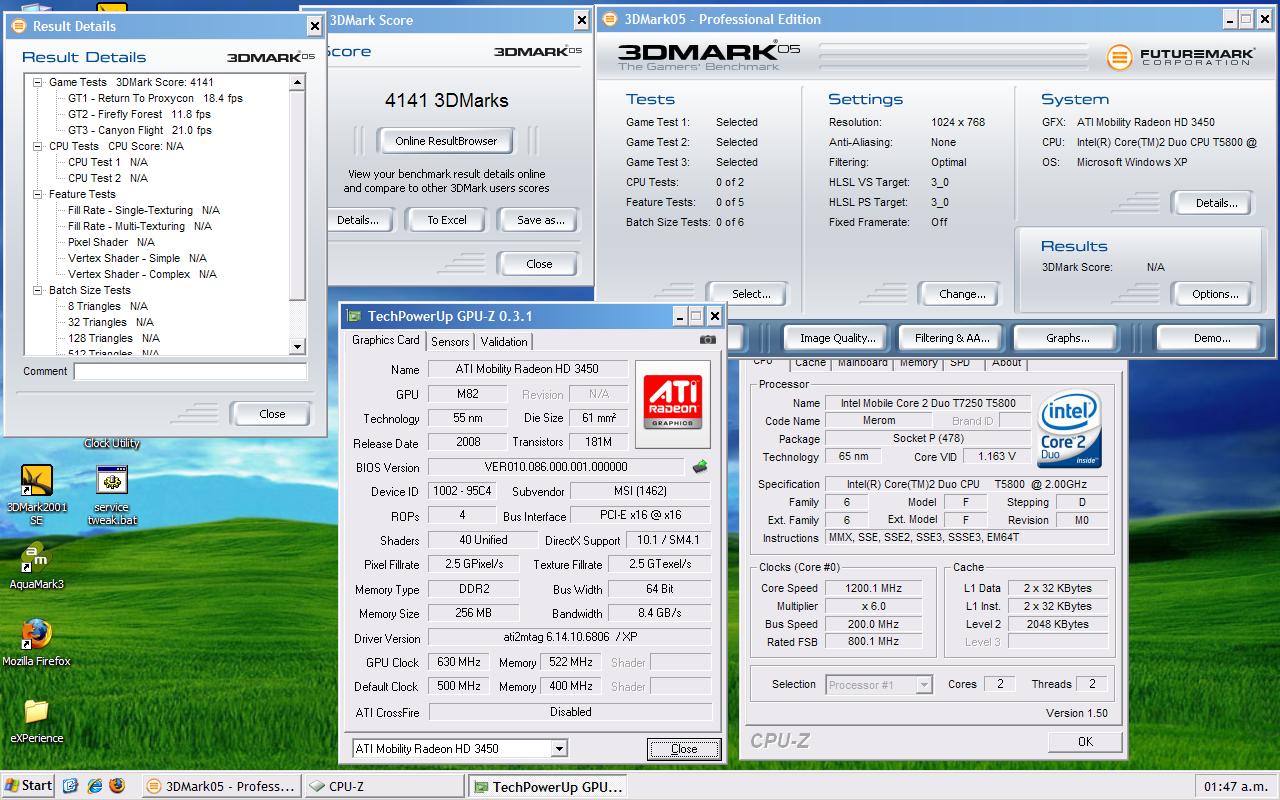1280x800 pixels.
Task: Click Online ResultBrowser button
Action: [x=446, y=141]
